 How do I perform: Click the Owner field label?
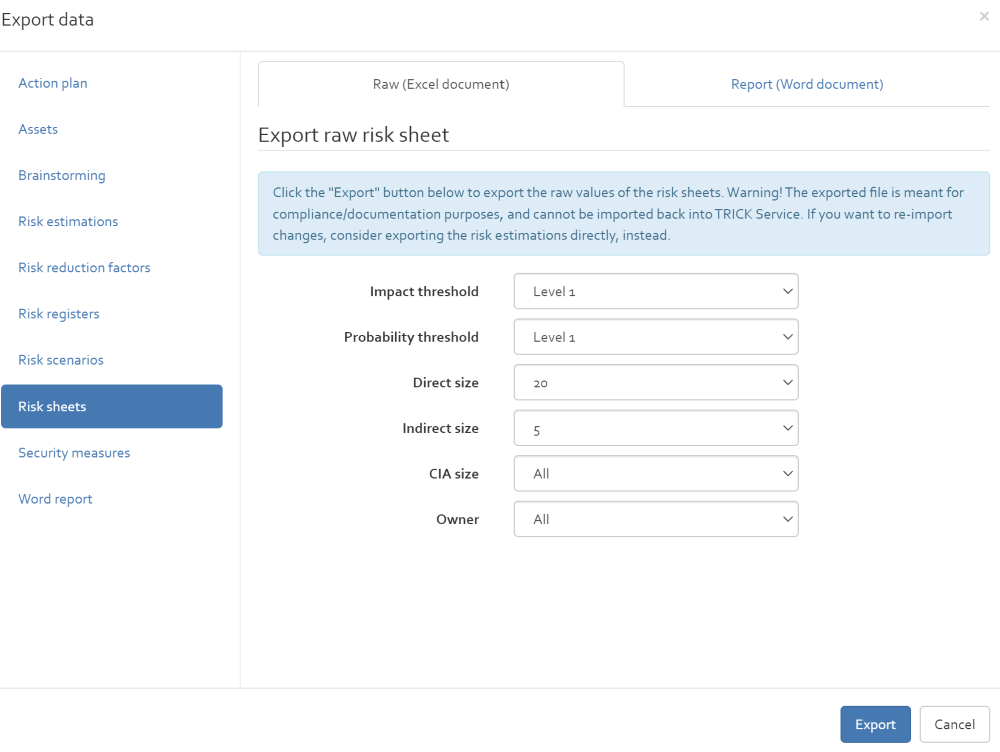pyautogui.click(x=458, y=519)
